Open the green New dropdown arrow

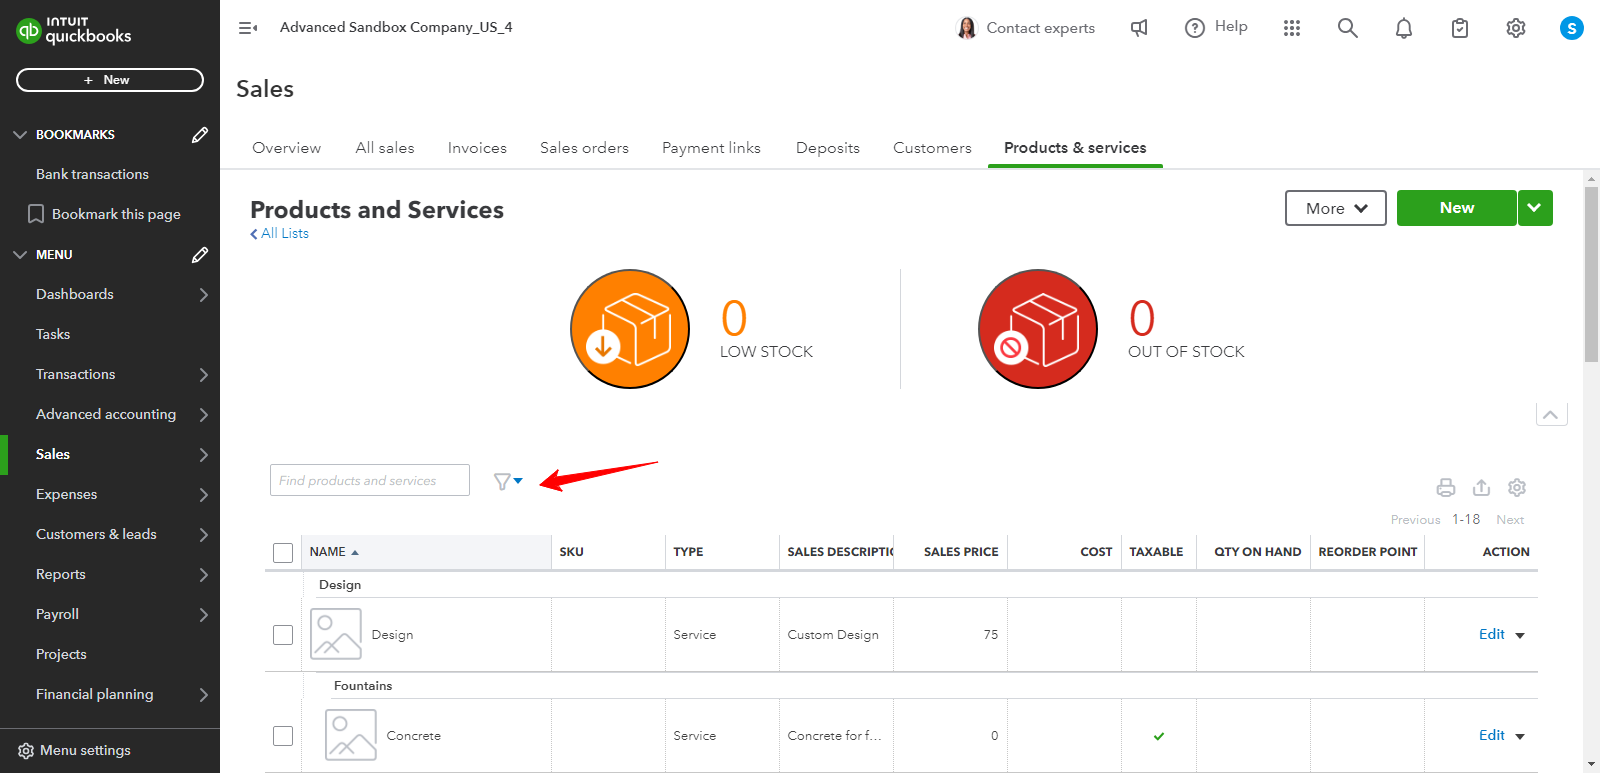pos(1535,208)
